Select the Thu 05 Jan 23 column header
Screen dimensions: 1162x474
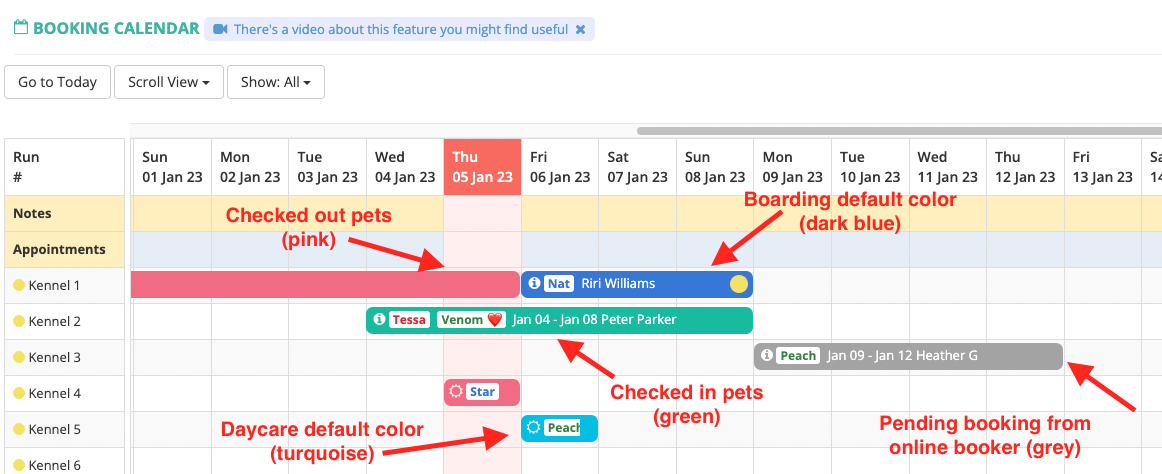pos(482,167)
